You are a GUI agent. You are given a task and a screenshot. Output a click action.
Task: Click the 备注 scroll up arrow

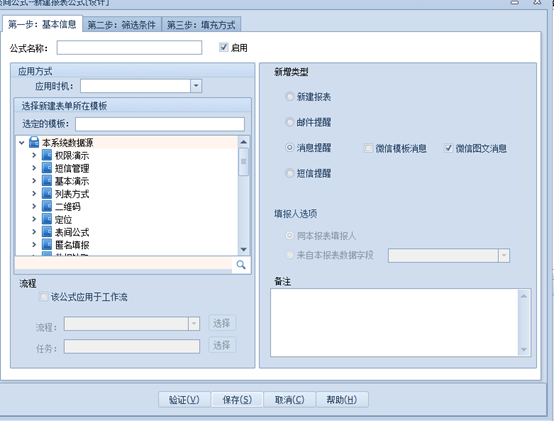coord(524,296)
